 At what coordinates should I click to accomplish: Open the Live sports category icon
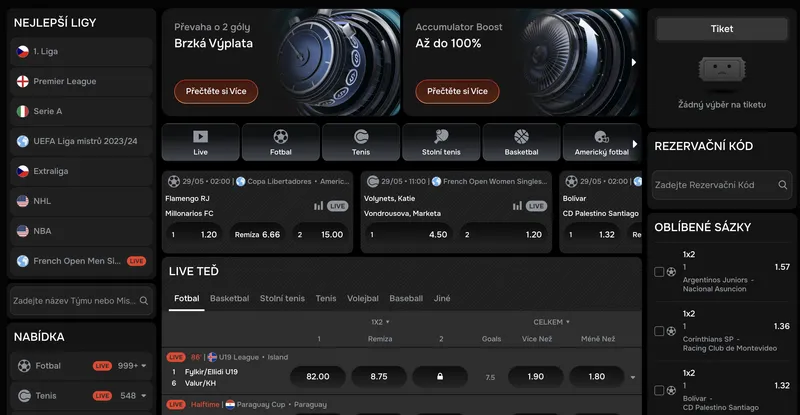point(200,142)
